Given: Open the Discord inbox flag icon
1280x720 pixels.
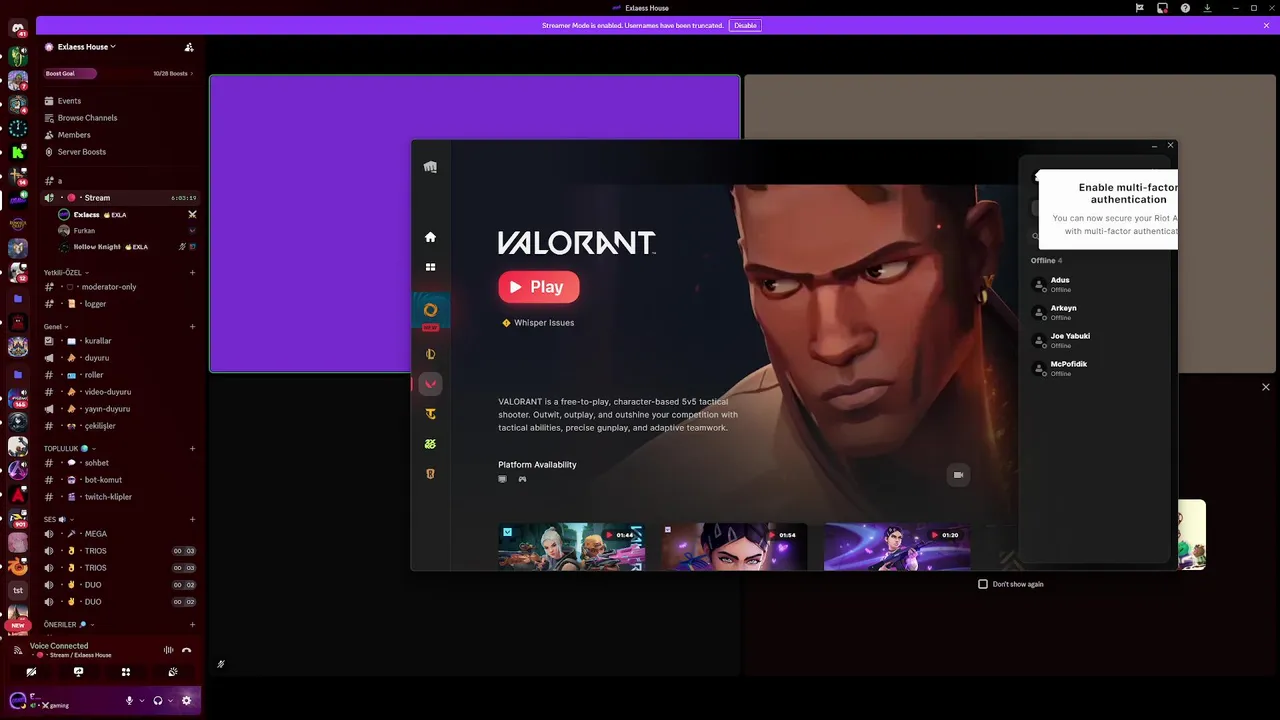Looking at the screenshot, I should [1139, 8].
